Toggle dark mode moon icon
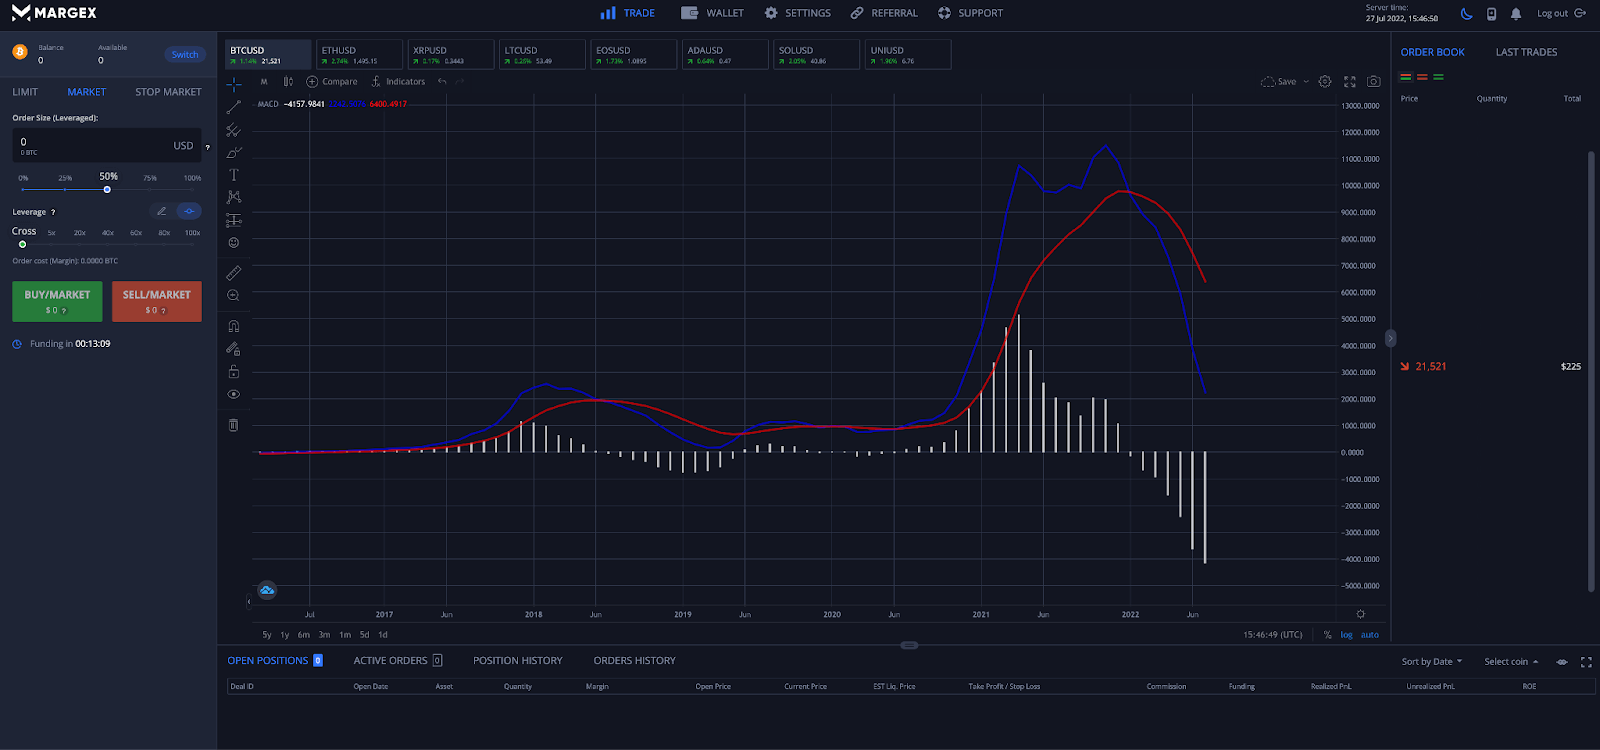Viewport: 1600px width, 750px height. [x=1466, y=14]
